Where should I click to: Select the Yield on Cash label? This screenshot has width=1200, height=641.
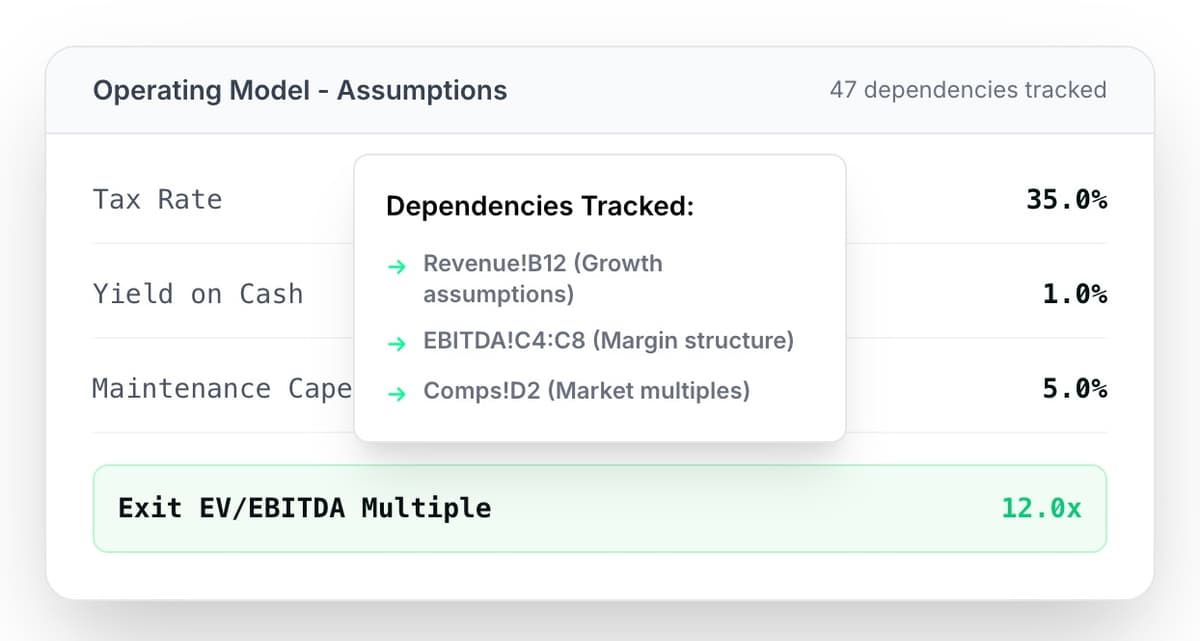pos(197,294)
